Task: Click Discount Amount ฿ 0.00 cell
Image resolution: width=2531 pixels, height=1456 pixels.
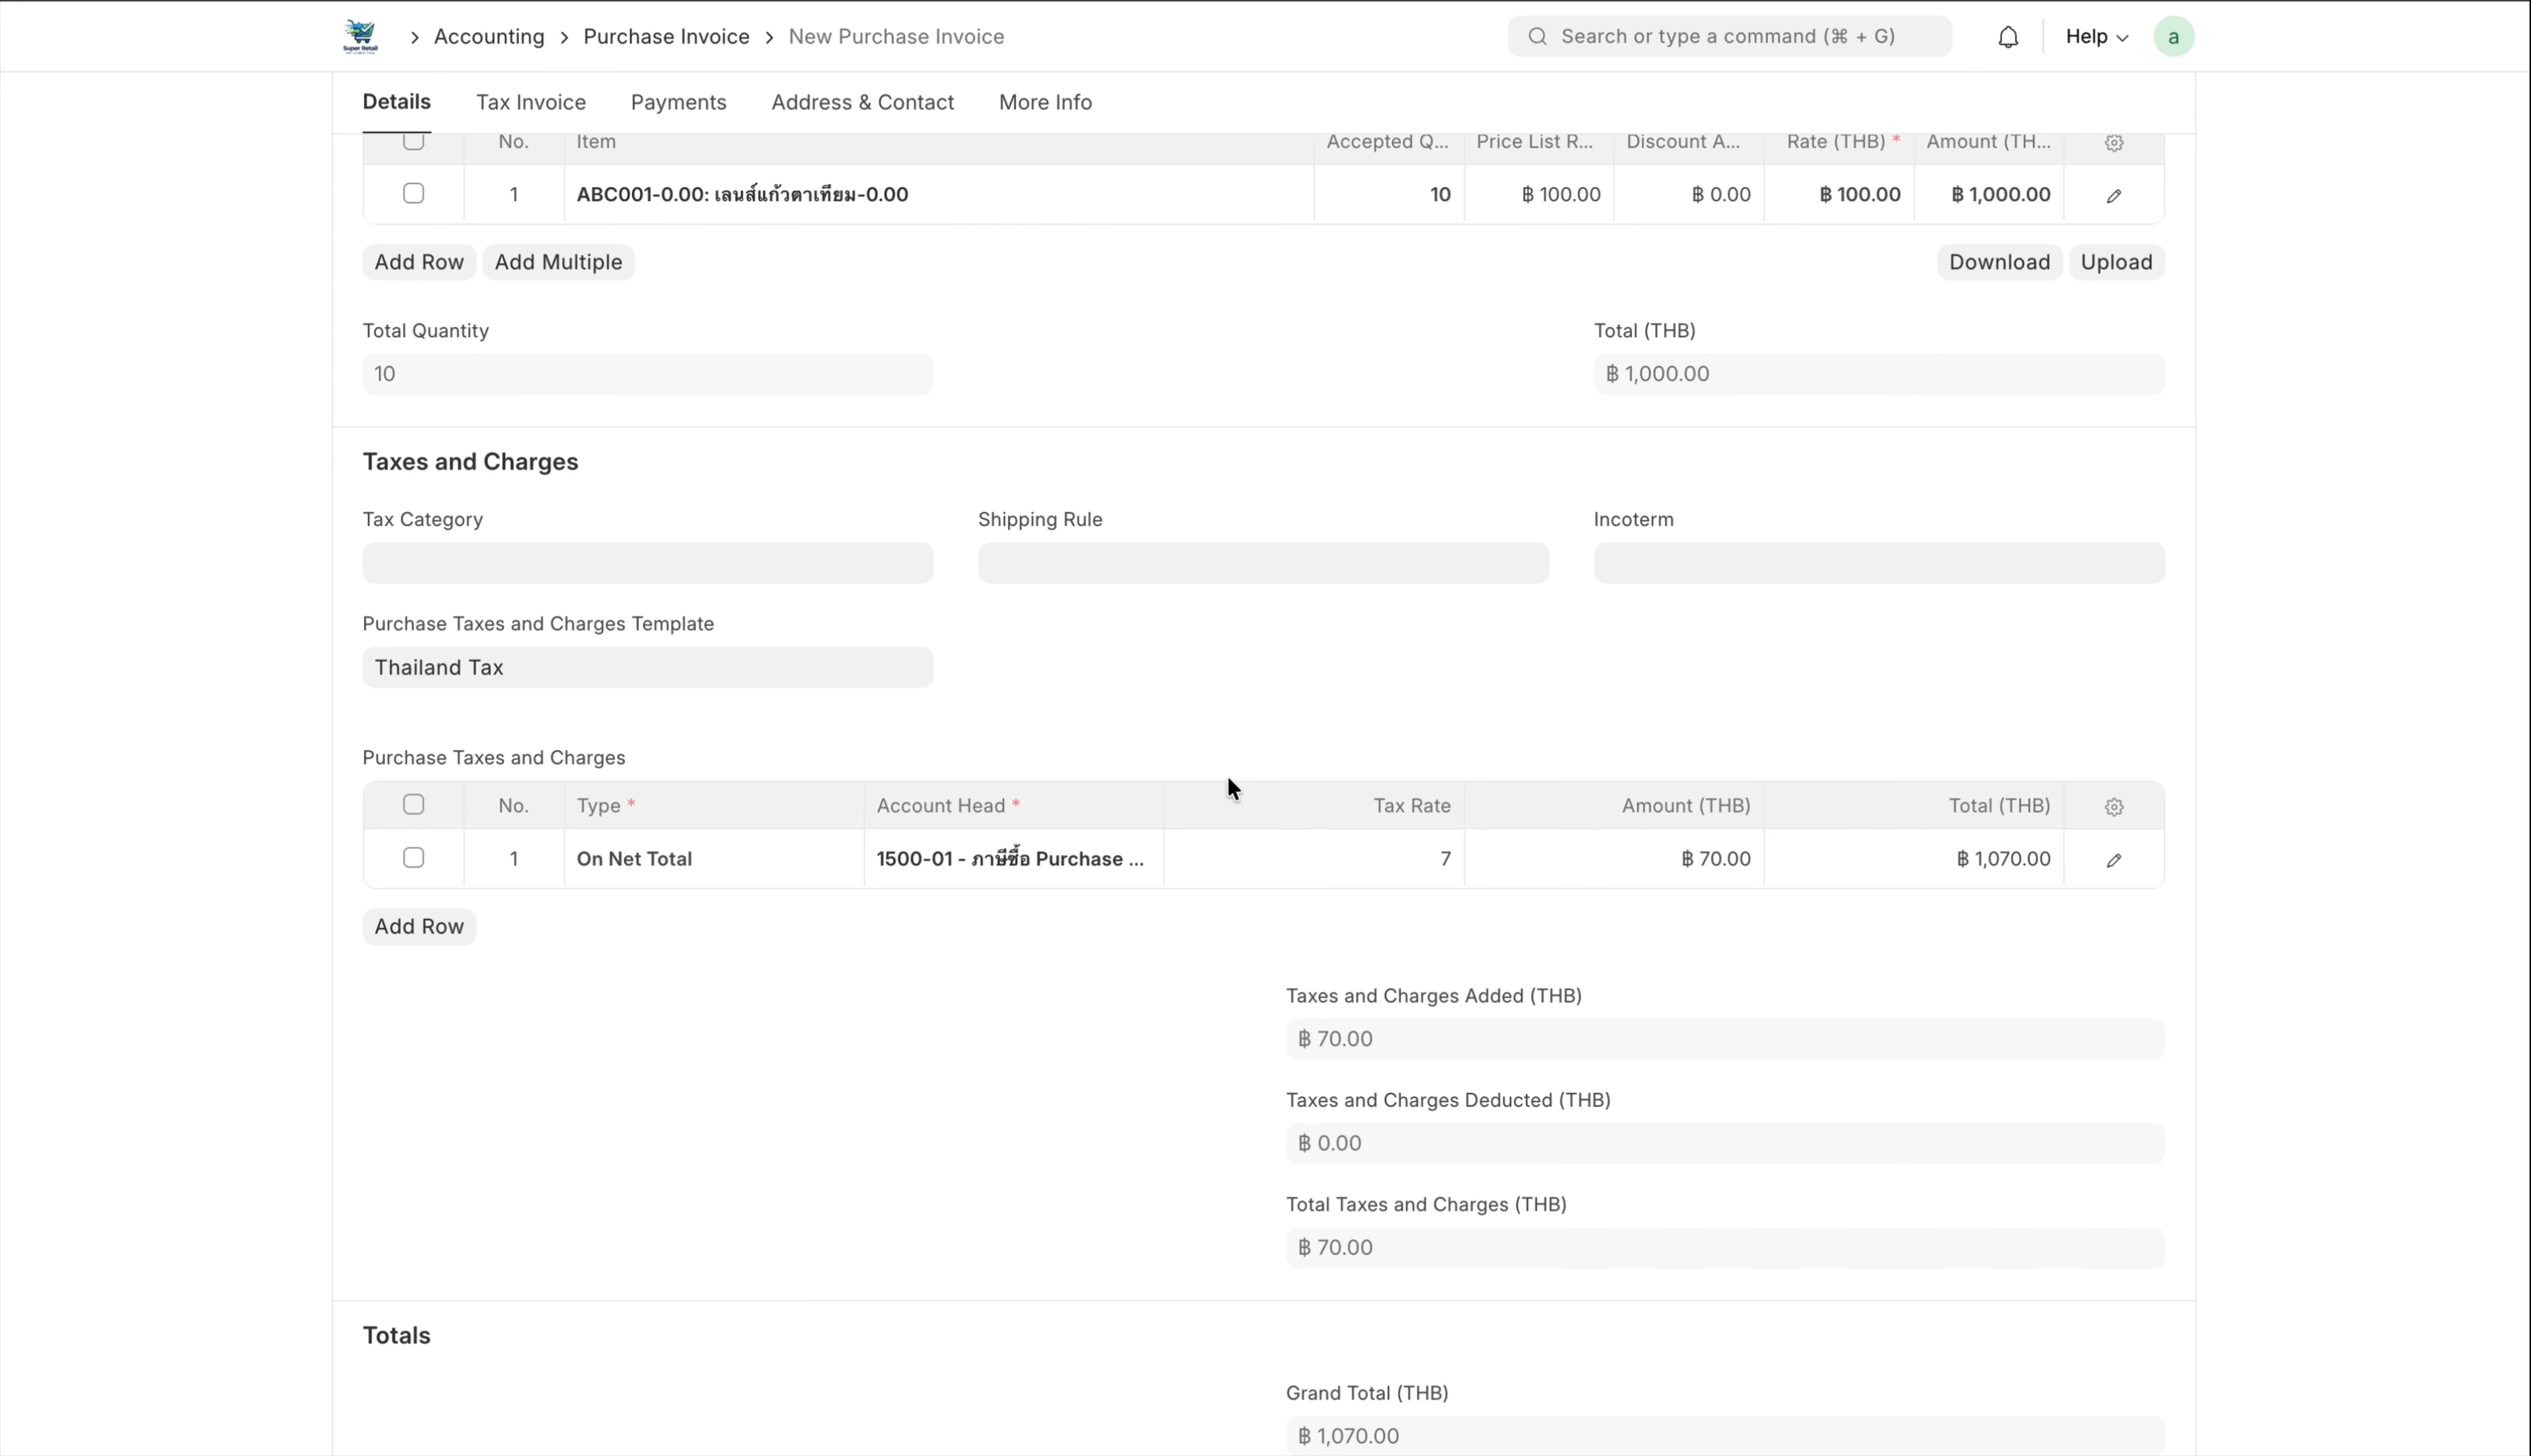Action: coord(1689,194)
